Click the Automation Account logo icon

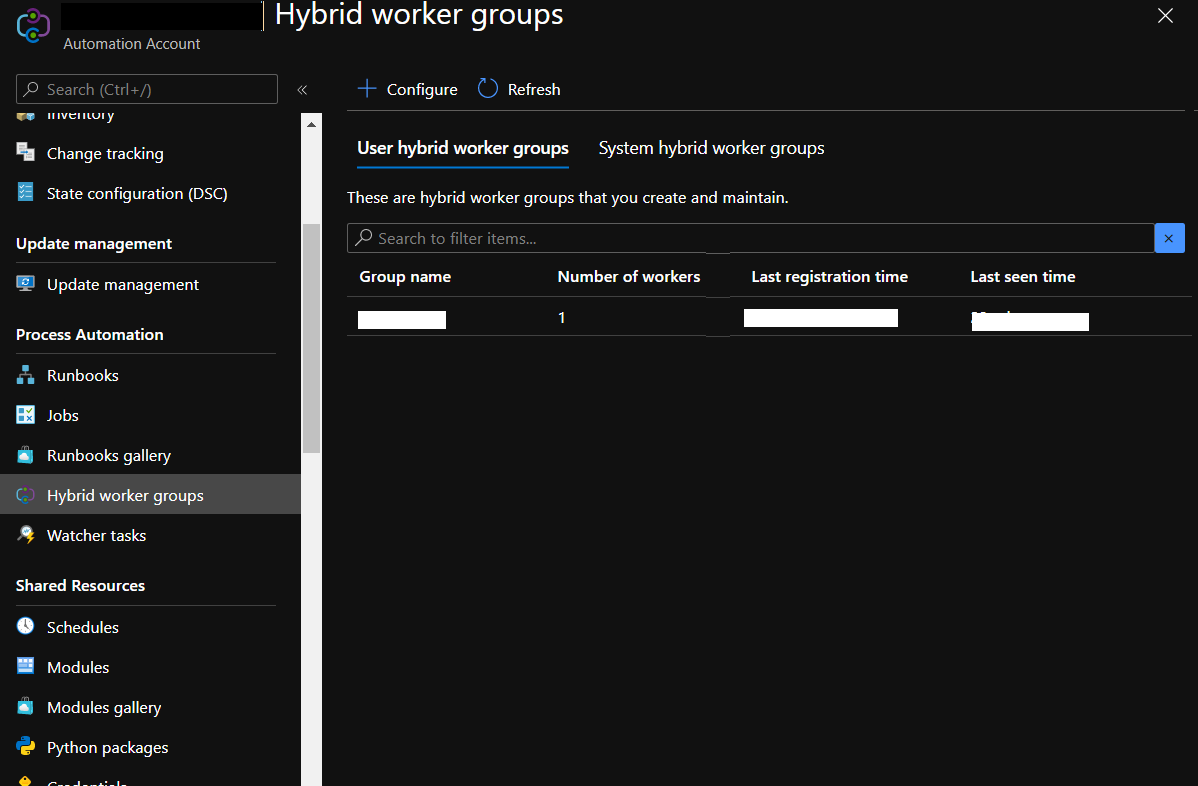[33, 24]
